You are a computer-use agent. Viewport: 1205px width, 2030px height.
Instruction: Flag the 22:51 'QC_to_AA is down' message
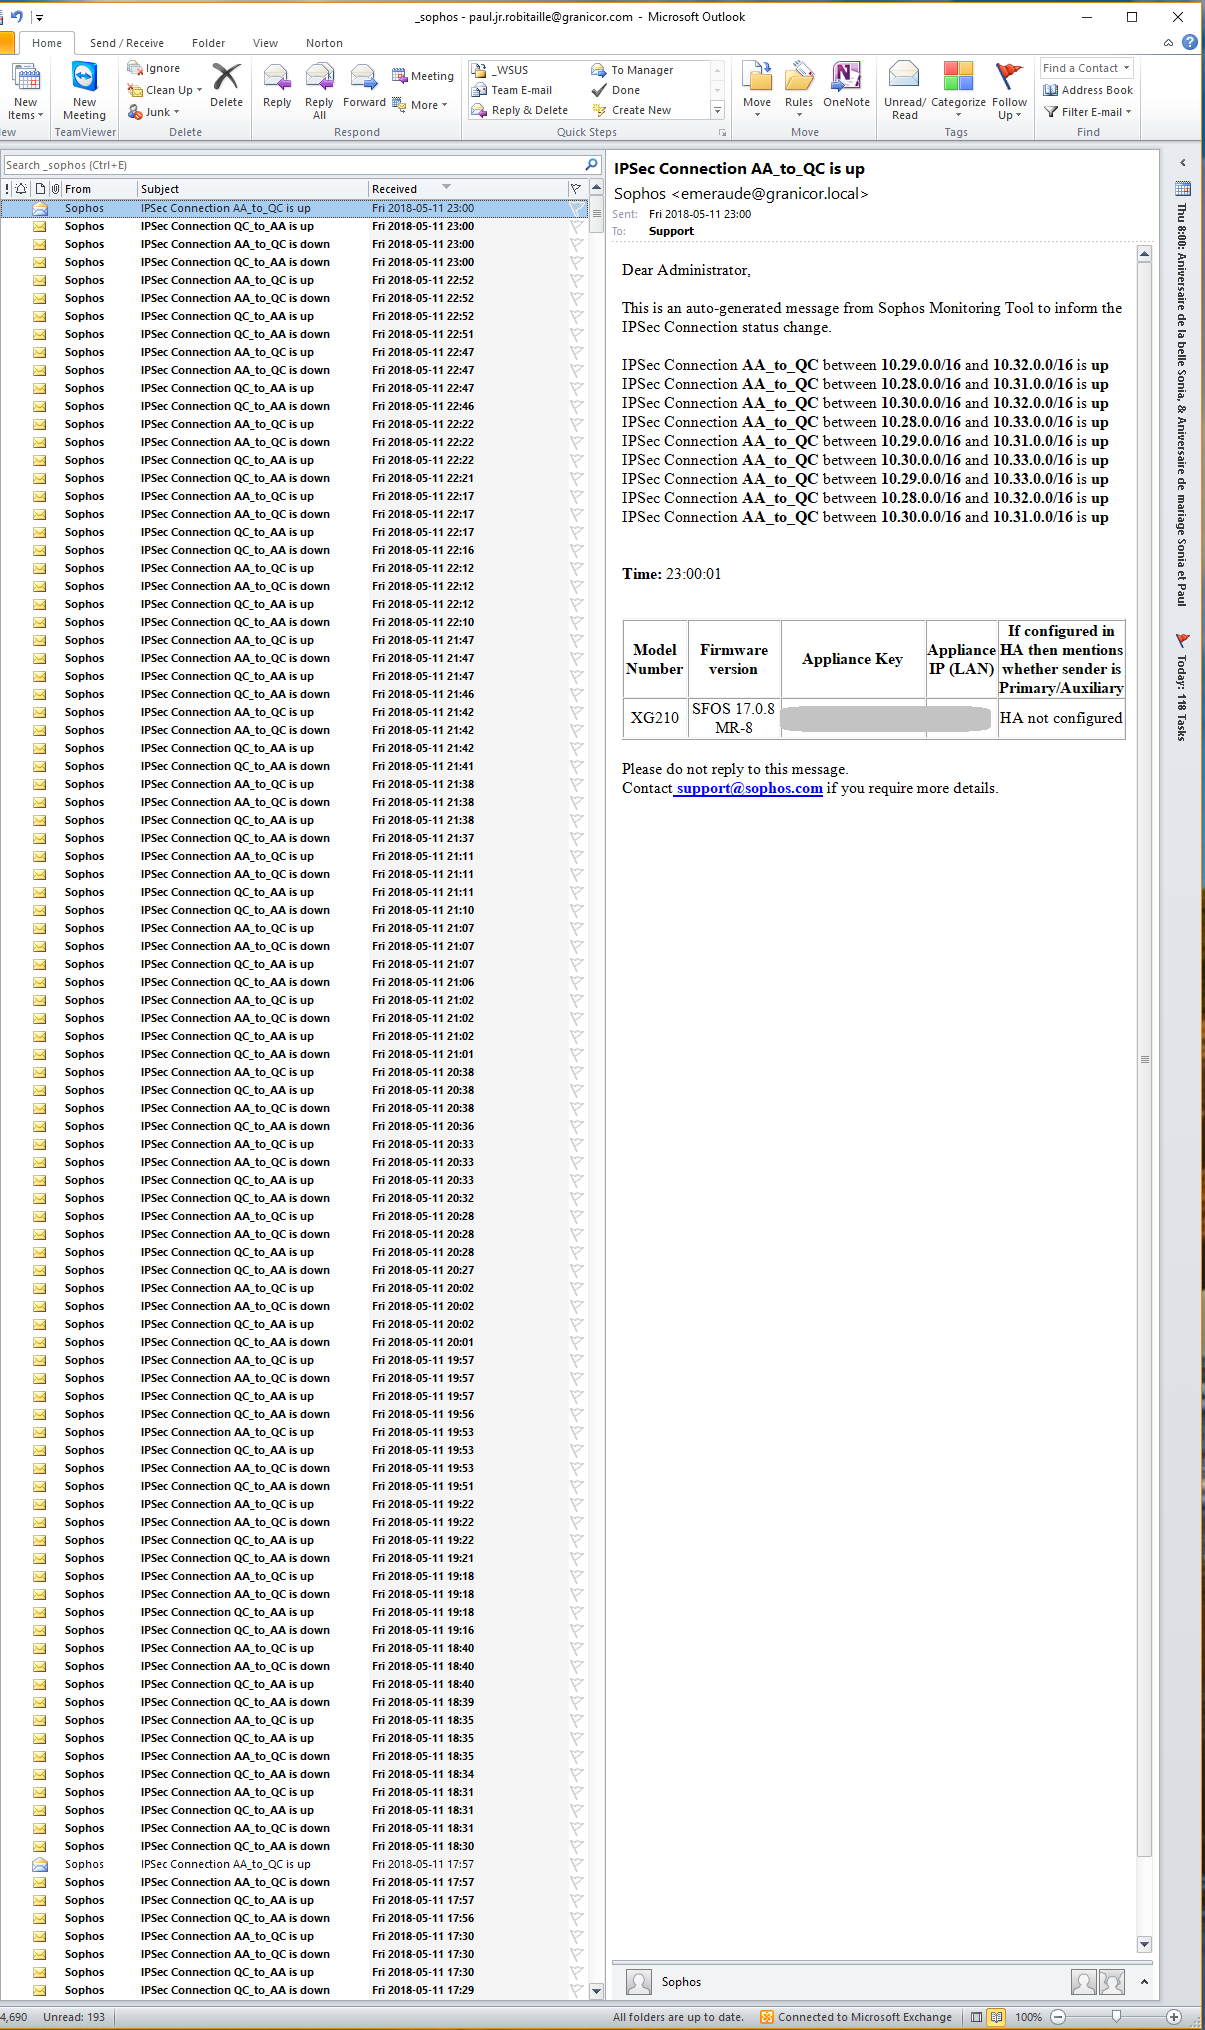tap(576, 335)
